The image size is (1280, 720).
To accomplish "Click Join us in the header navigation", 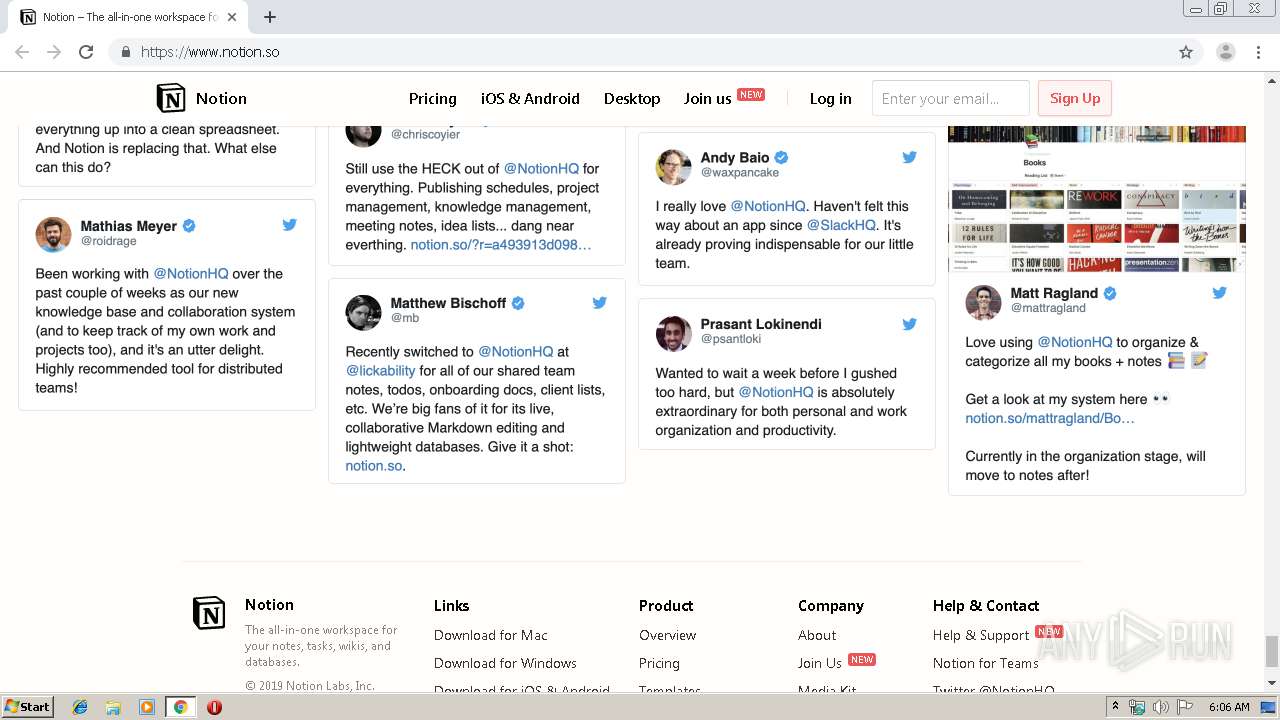I will tap(708, 98).
